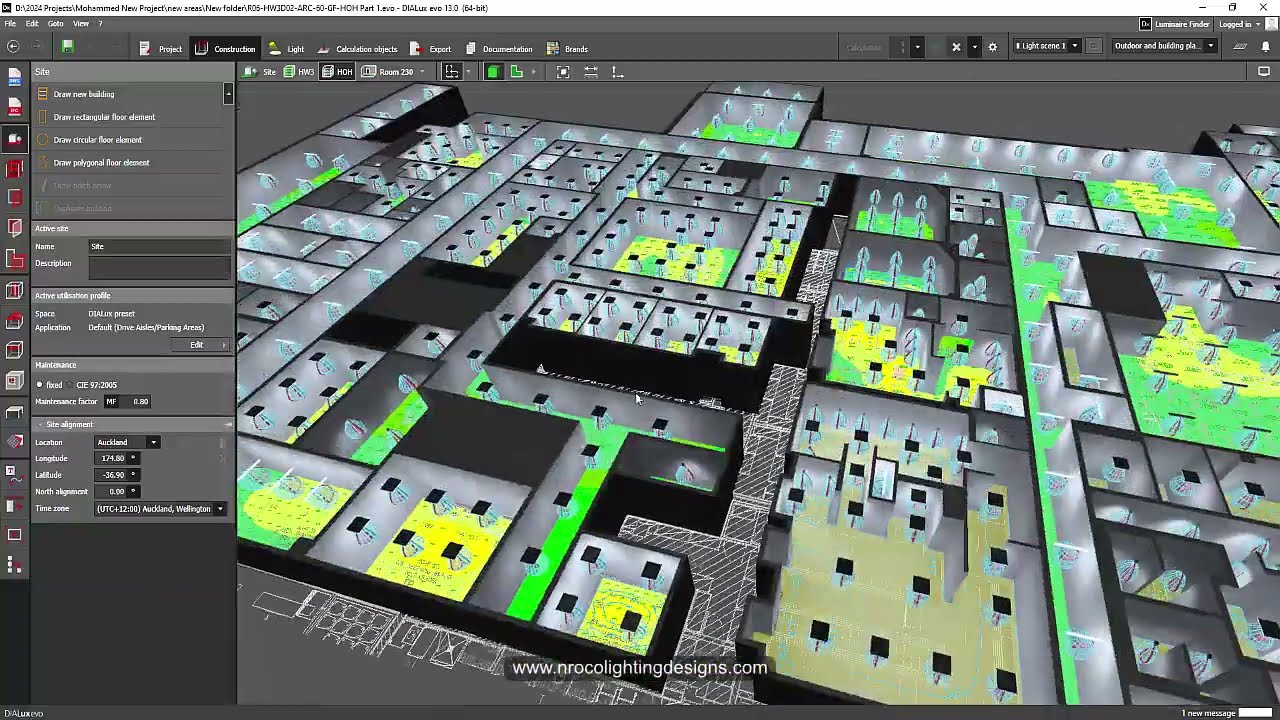
Task: Click the bottom vertical dots sidebar icon
Action: (x=14, y=565)
